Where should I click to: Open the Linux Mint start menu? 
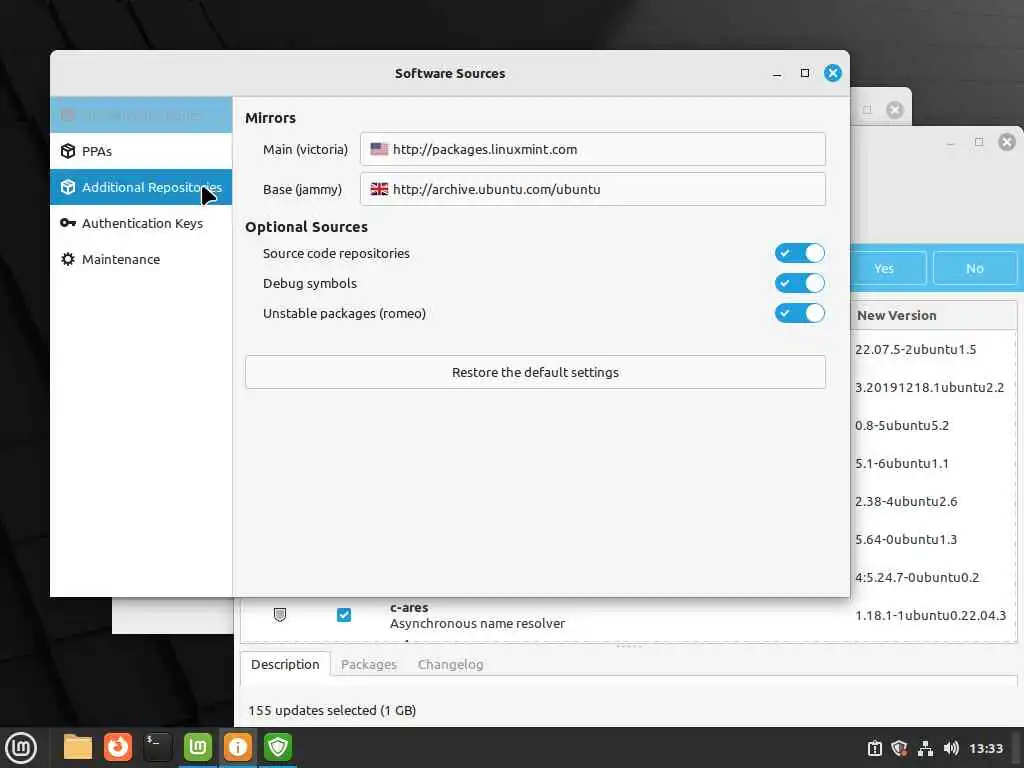(x=21, y=747)
